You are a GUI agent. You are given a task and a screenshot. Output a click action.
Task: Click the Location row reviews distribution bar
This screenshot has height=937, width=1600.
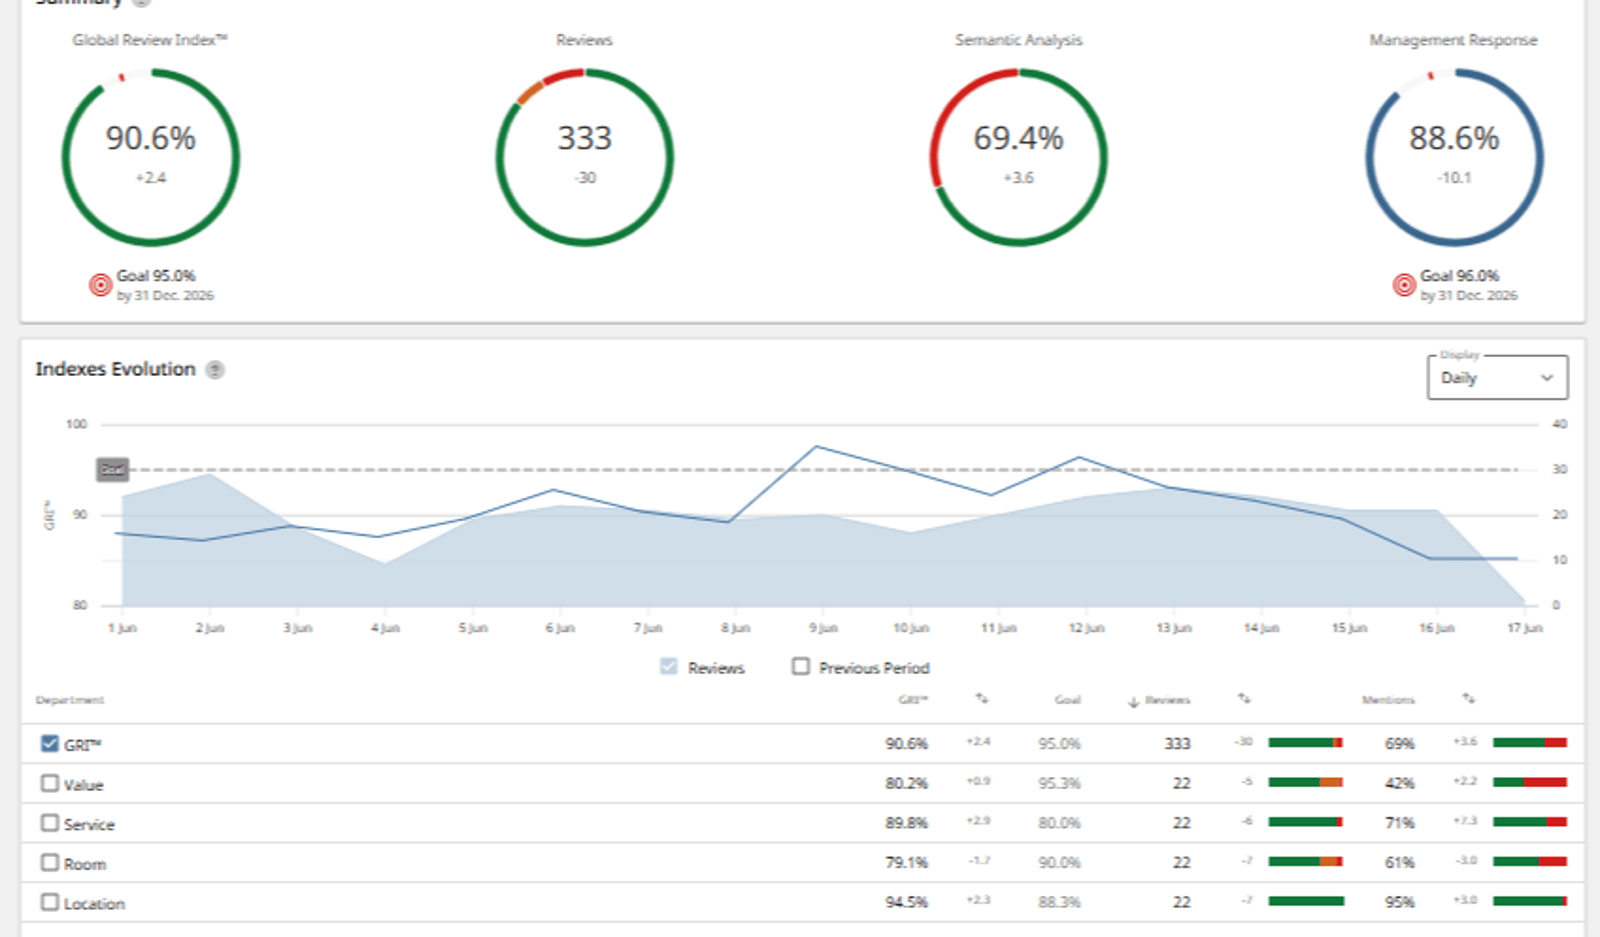point(1306,901)
